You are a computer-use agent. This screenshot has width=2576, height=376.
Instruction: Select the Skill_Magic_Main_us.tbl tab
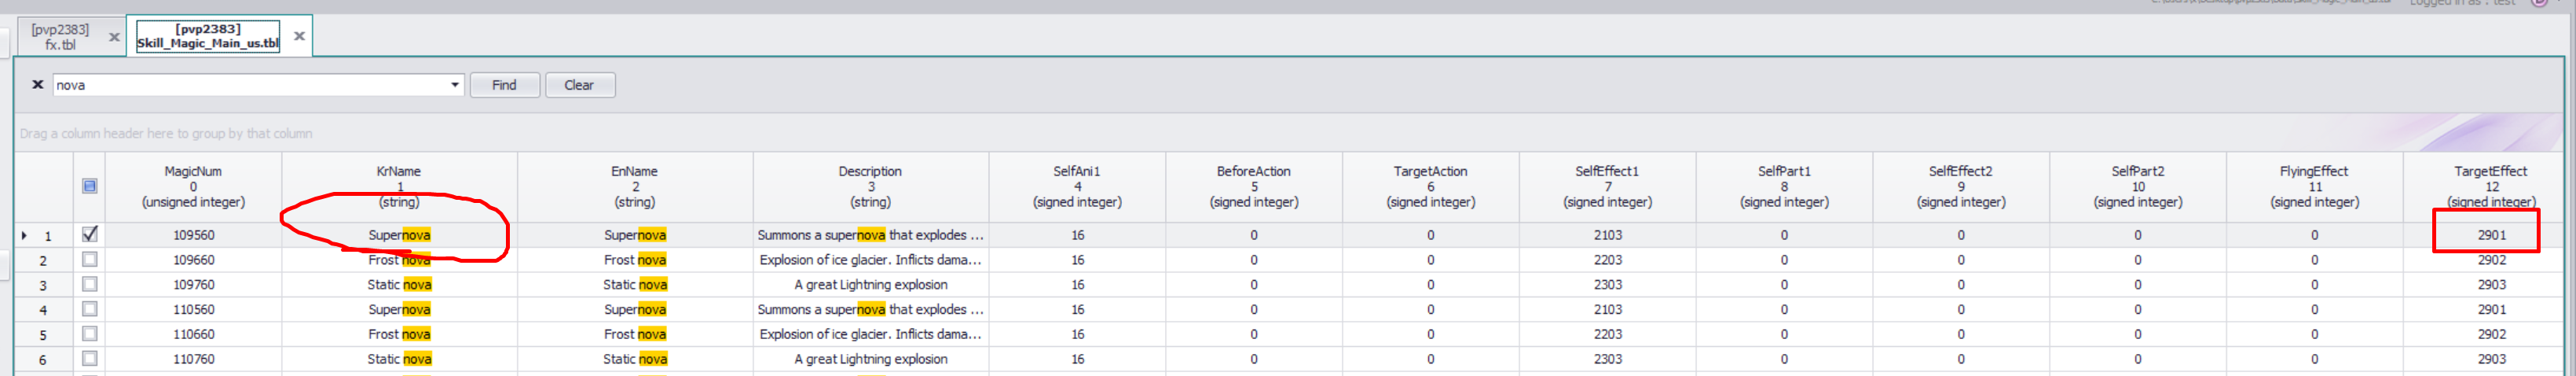pyautogui.click(x=208, y=36)
